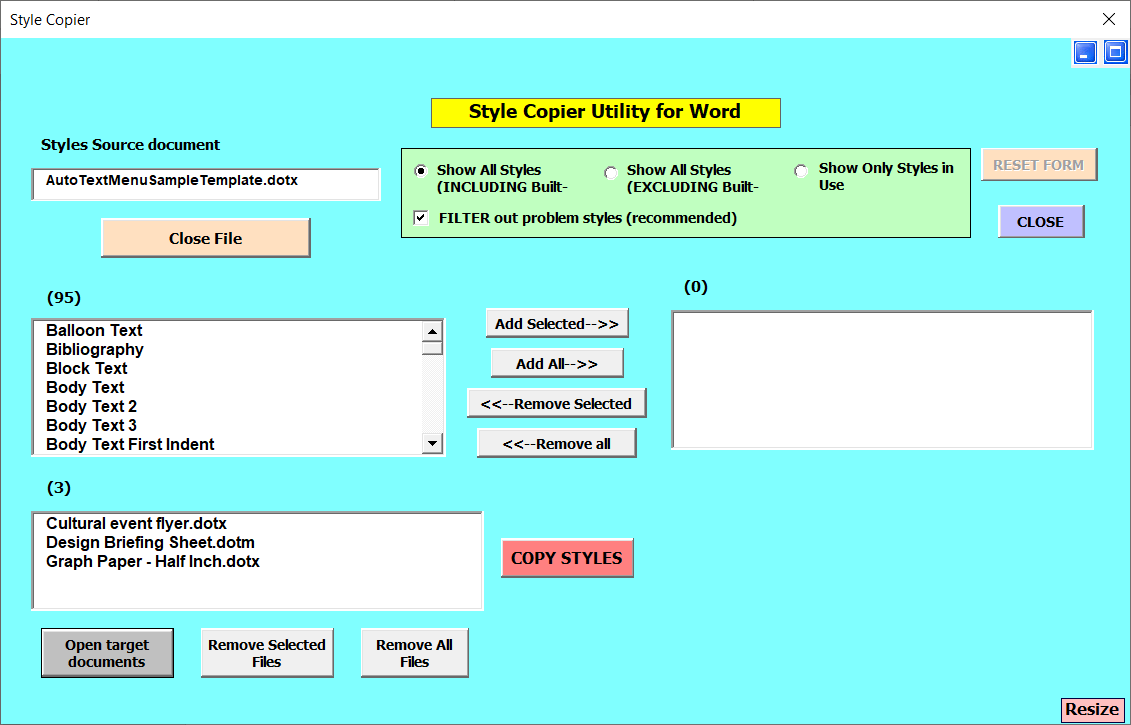
Task: Click the styles list scrollbar thumb
Action: click(x=432, y=348)
